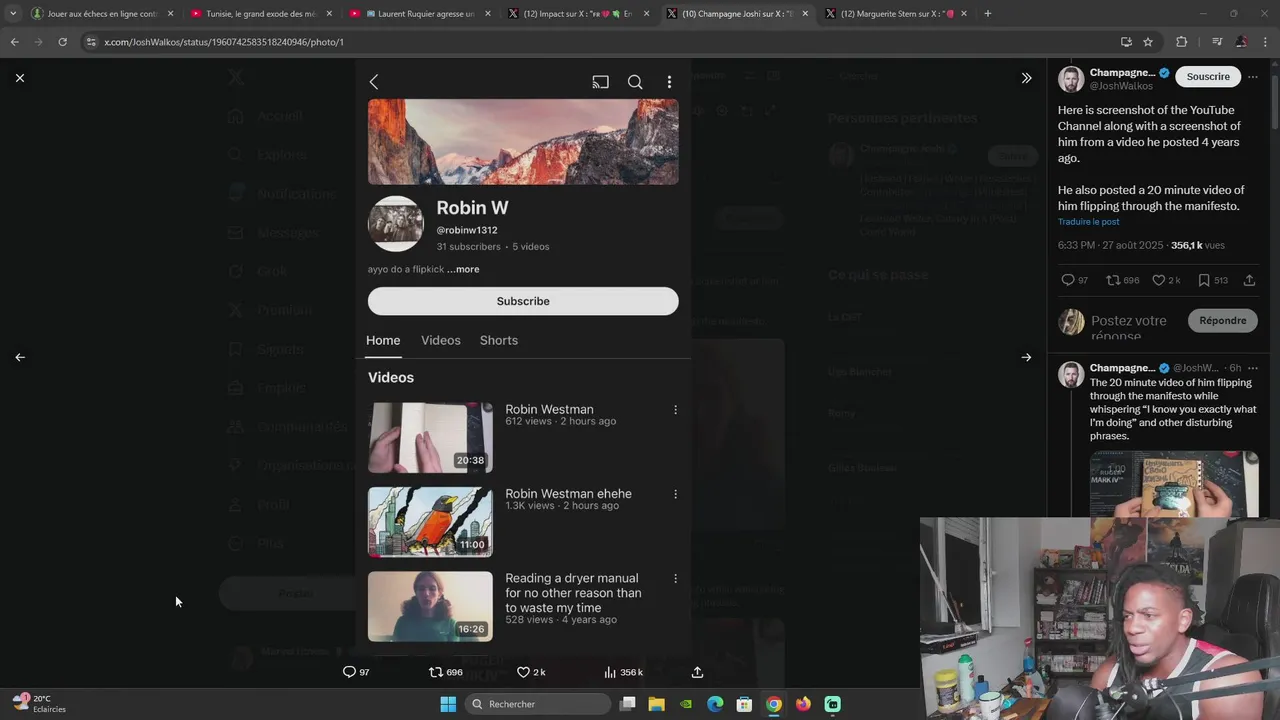Open the 6:33 PM · 27 août 2025 timestamp
The width and height of the screenshot is (1280, 720).
pyautogui.click(x=1110, y=245)
